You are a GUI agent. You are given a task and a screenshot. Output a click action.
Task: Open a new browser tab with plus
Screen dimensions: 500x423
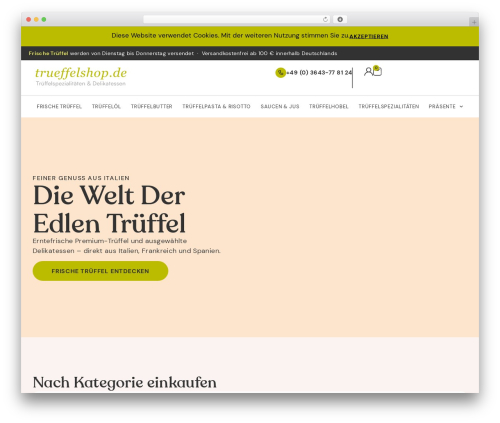pos(474,22)
